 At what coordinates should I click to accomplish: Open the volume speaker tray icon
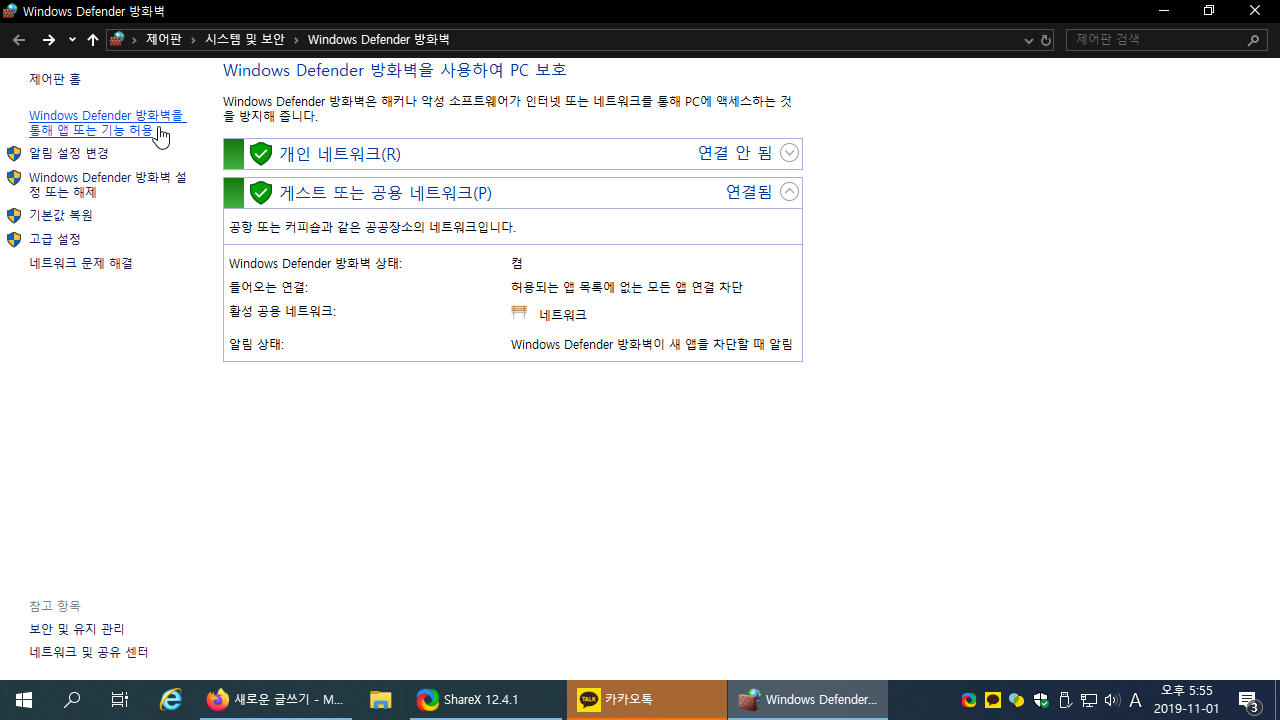pyautogui.click(x=1112, y=700)
